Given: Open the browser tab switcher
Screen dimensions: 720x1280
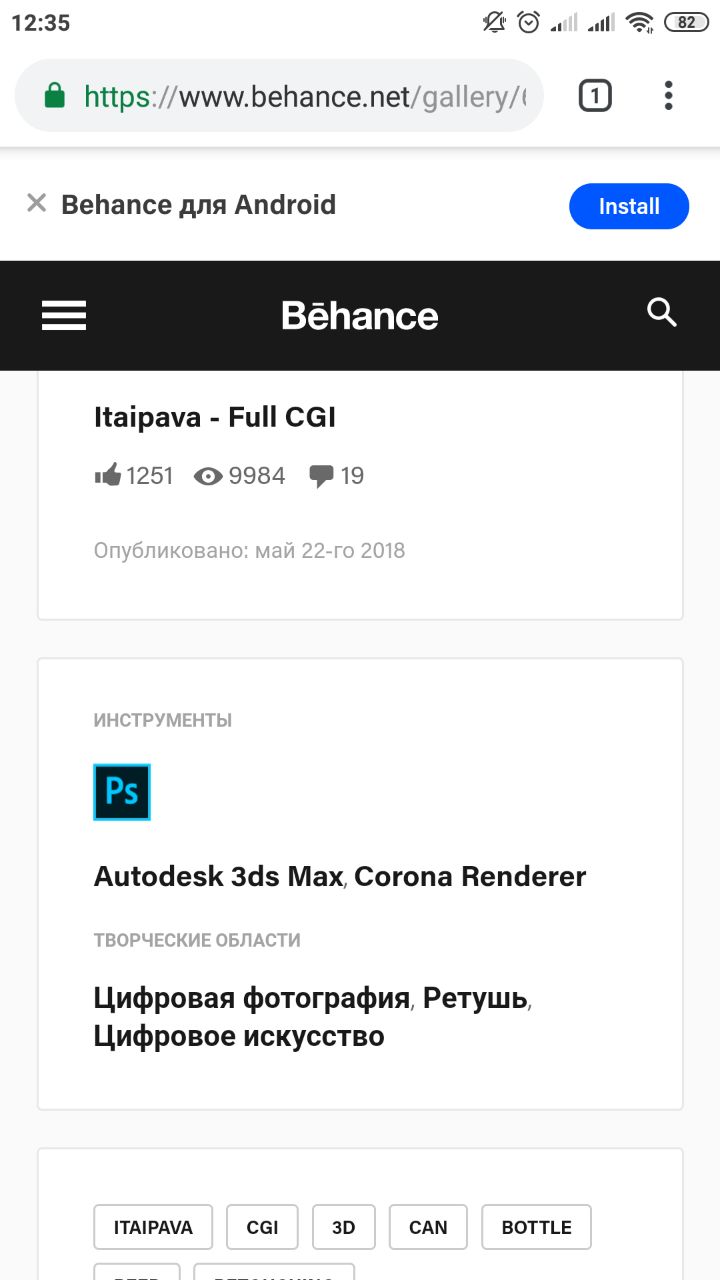Looking at the screenshot, I should (x=595, y=96).
